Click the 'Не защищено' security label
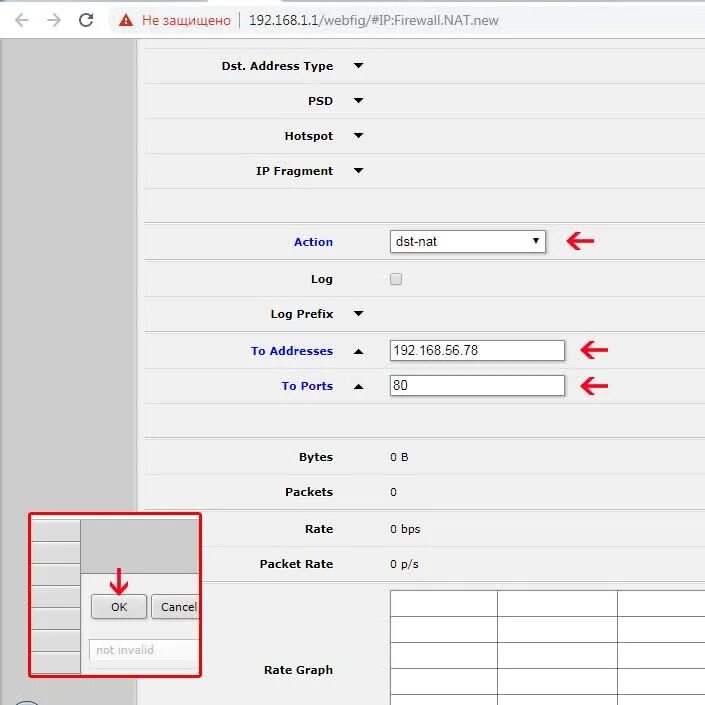Viewport: 705px width, 705px height. click(186, 20)
